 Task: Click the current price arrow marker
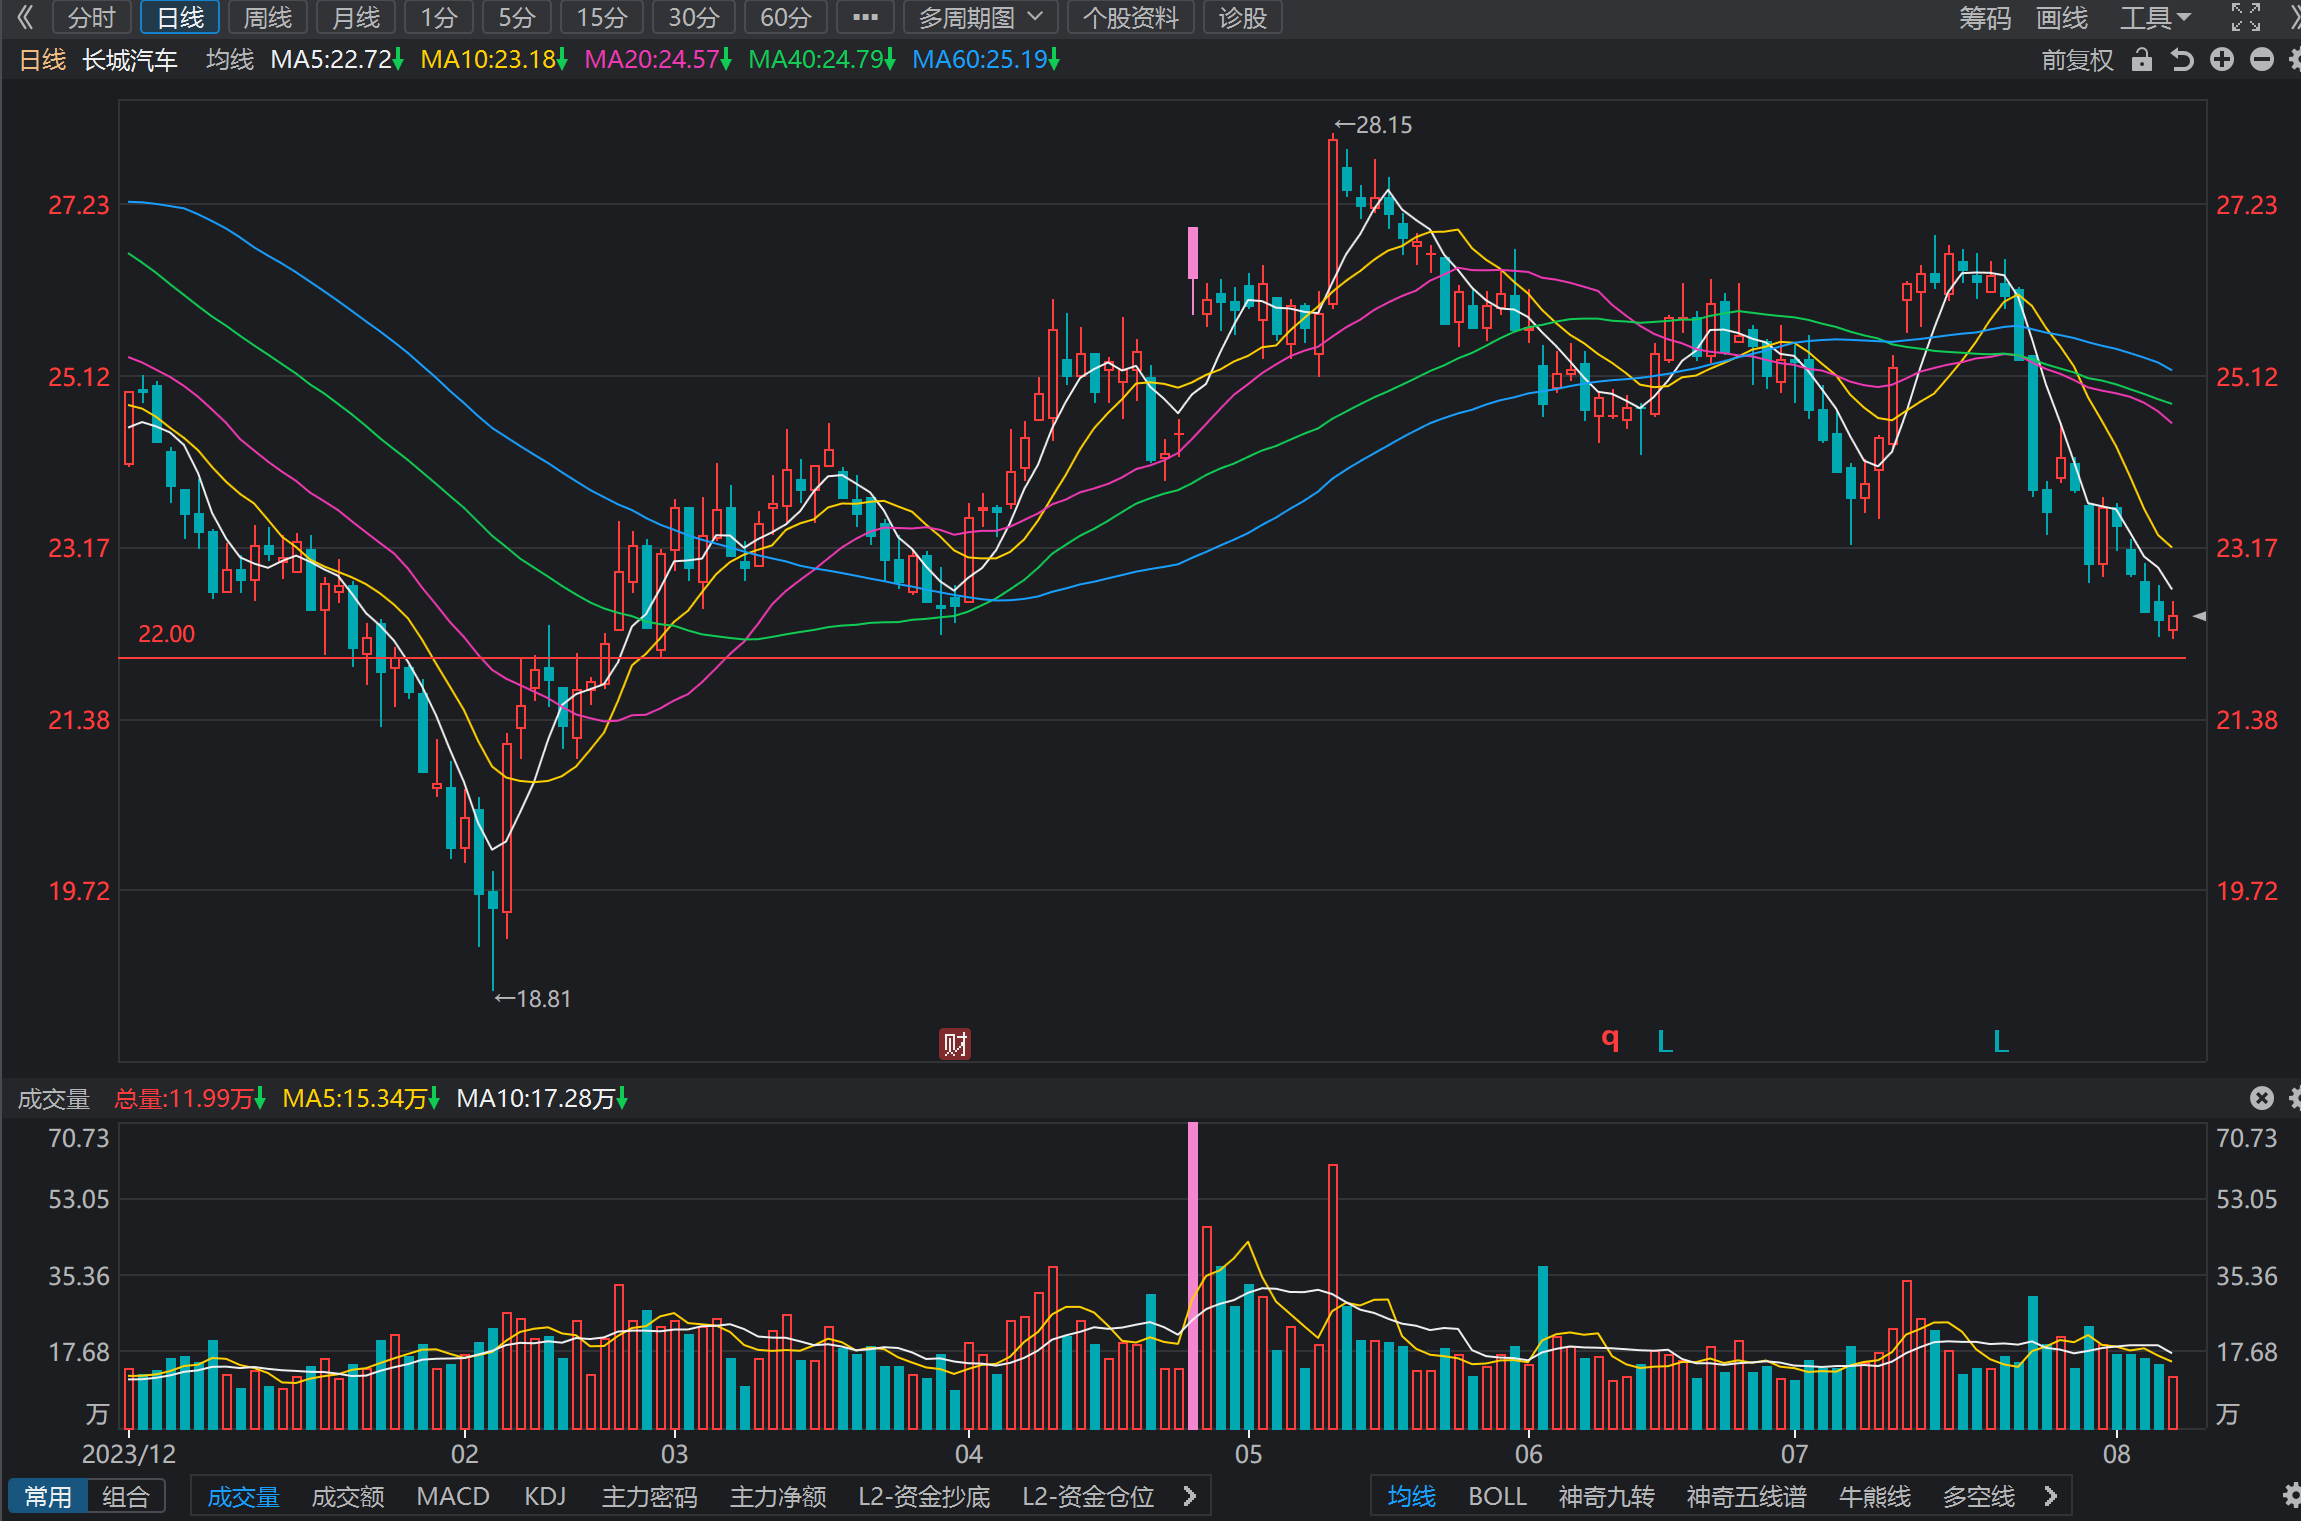(2199, 616)
